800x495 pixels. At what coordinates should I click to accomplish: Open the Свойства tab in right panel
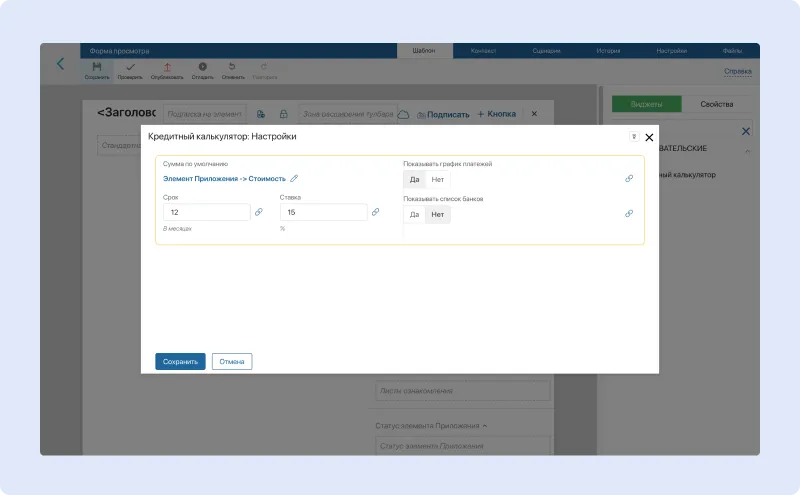click(717, 104)
